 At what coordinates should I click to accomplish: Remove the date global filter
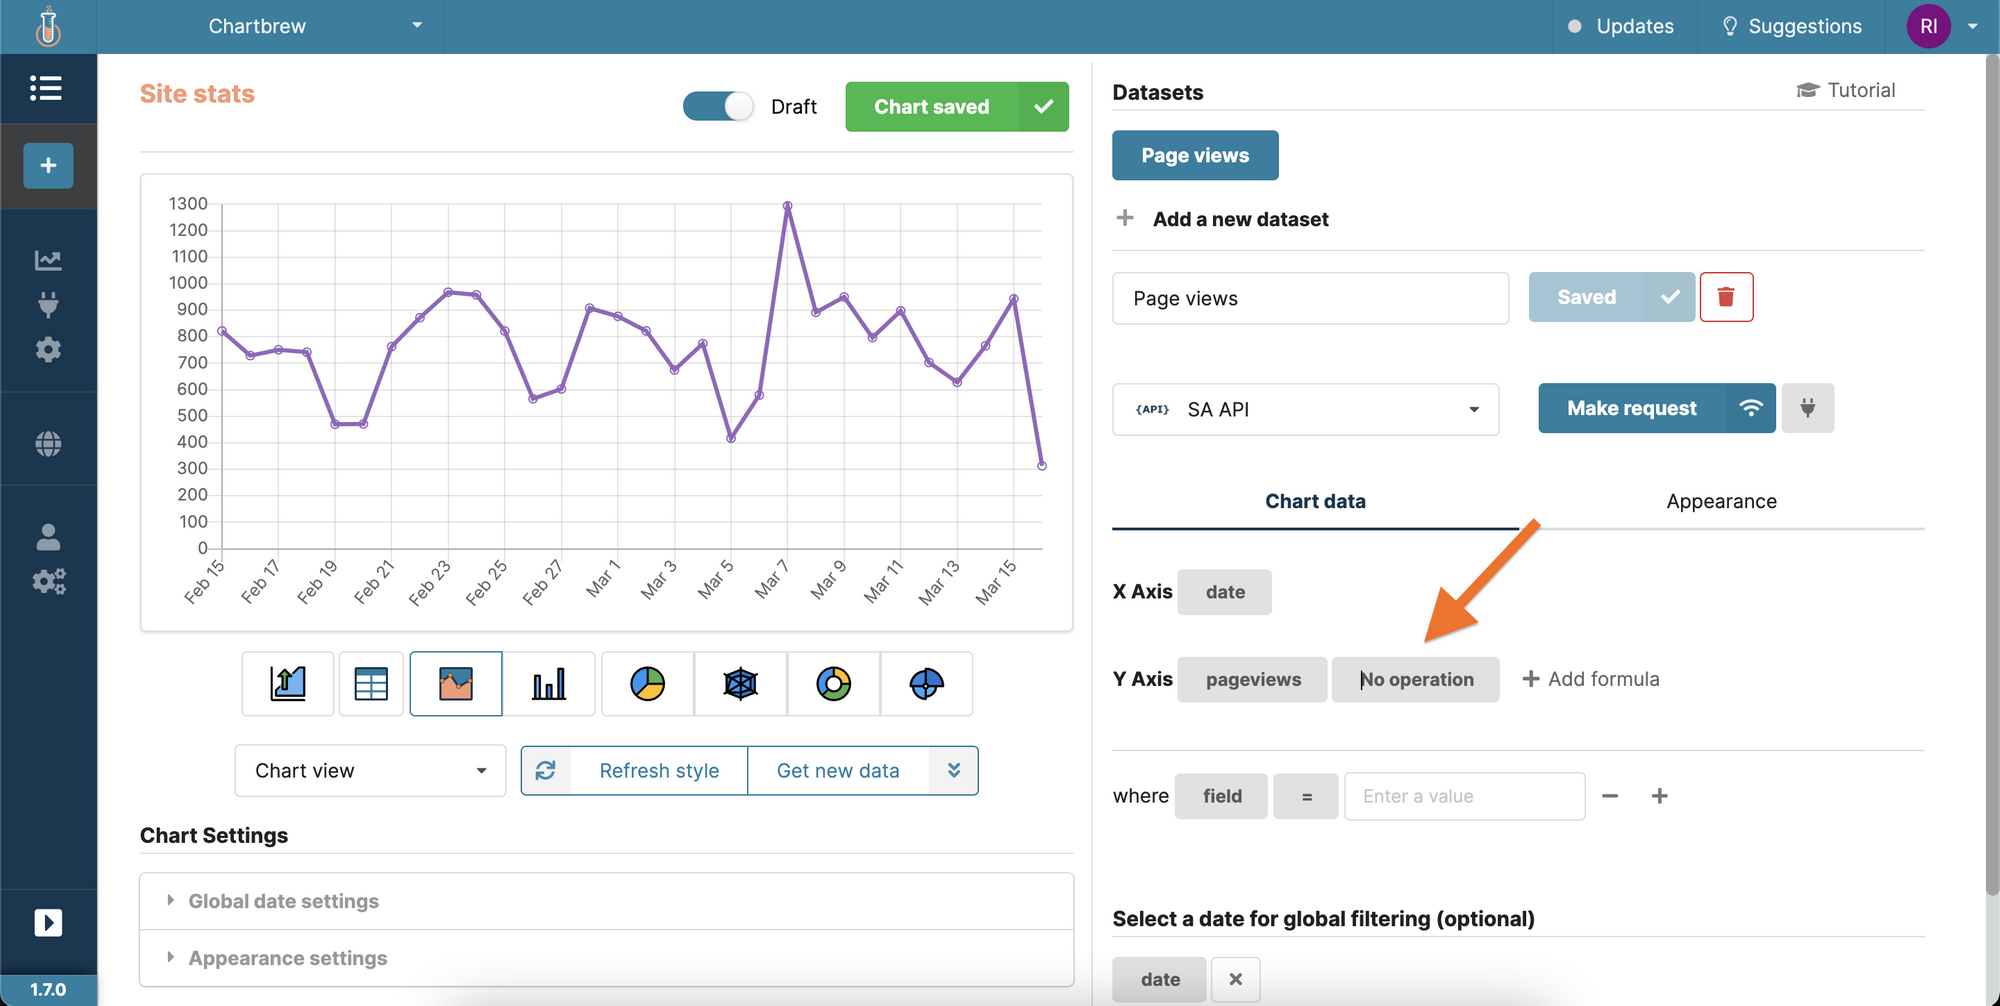pos(1235,979)
